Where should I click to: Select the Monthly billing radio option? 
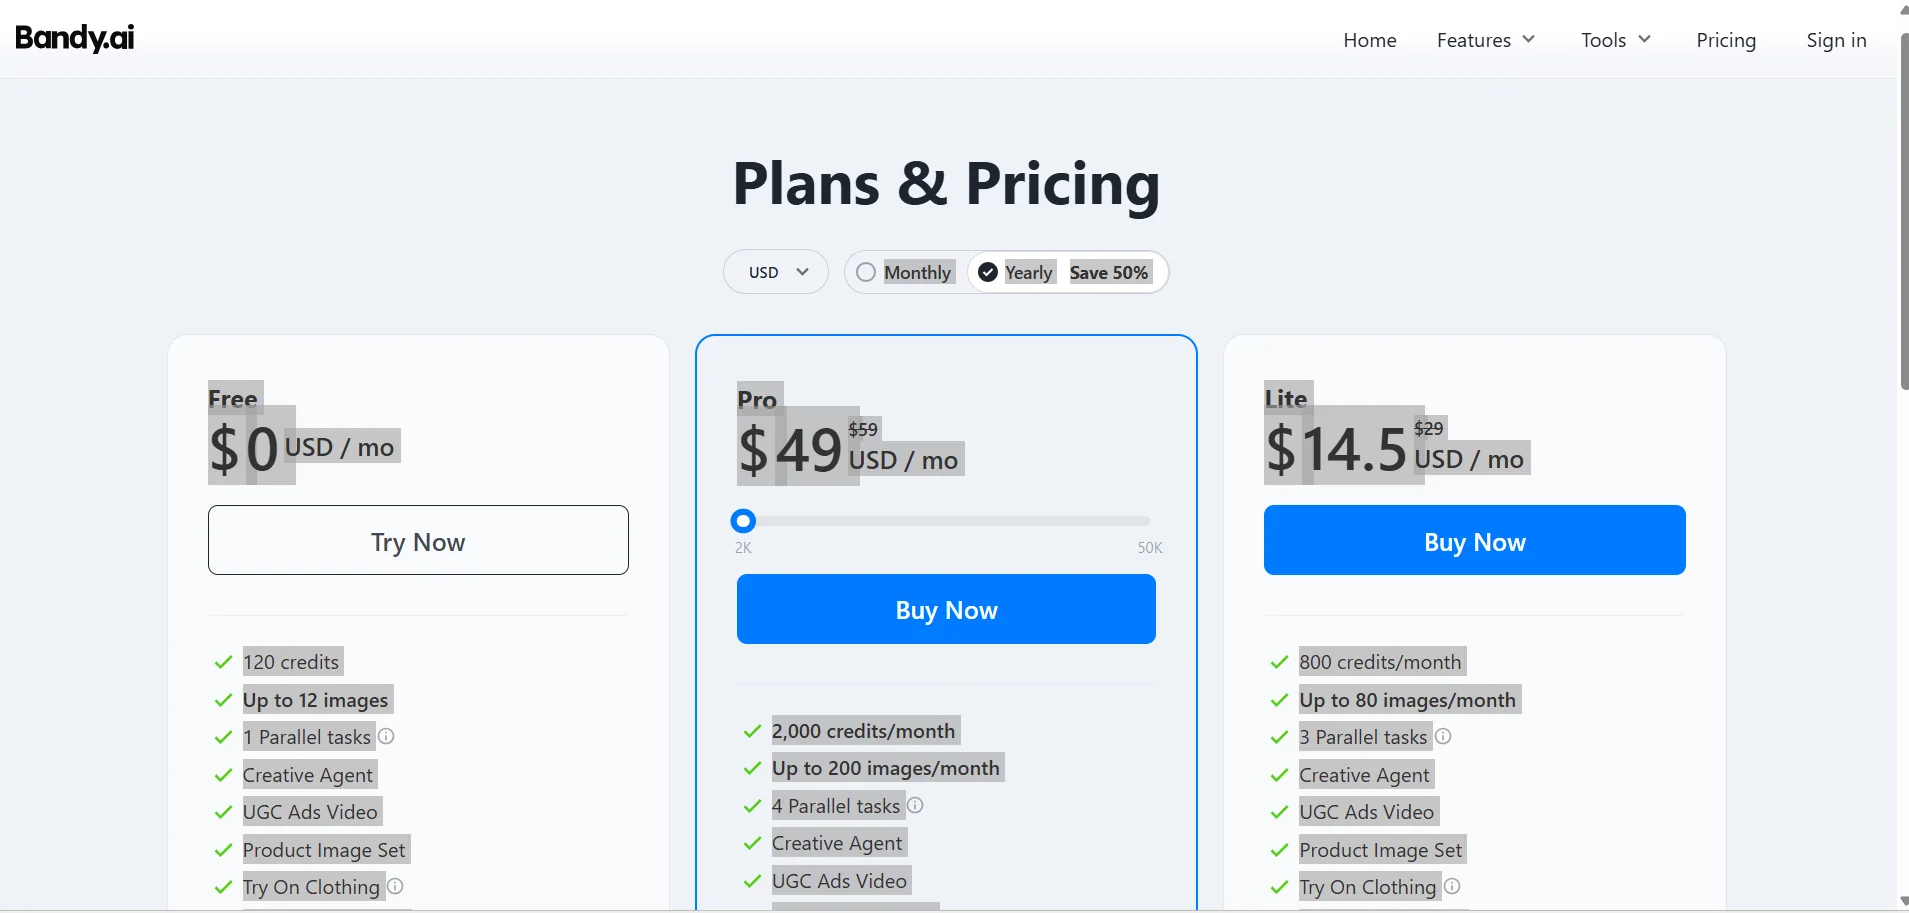point(866,272)
